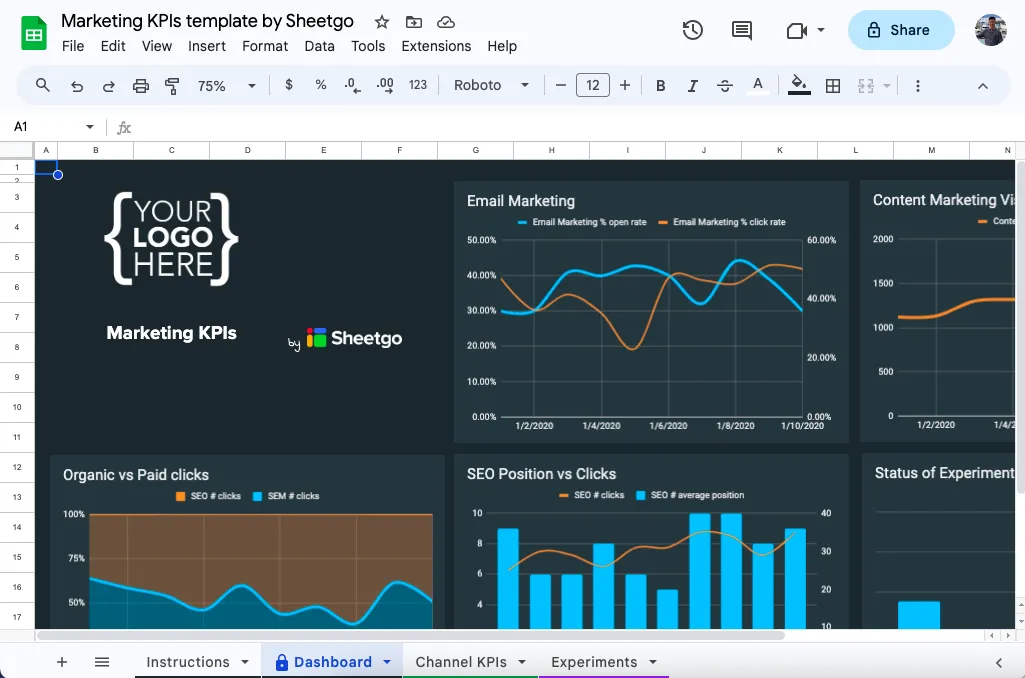Click the Google Sheets home icon
Screen dimensions: 1025x678
(x=33, y=34)
